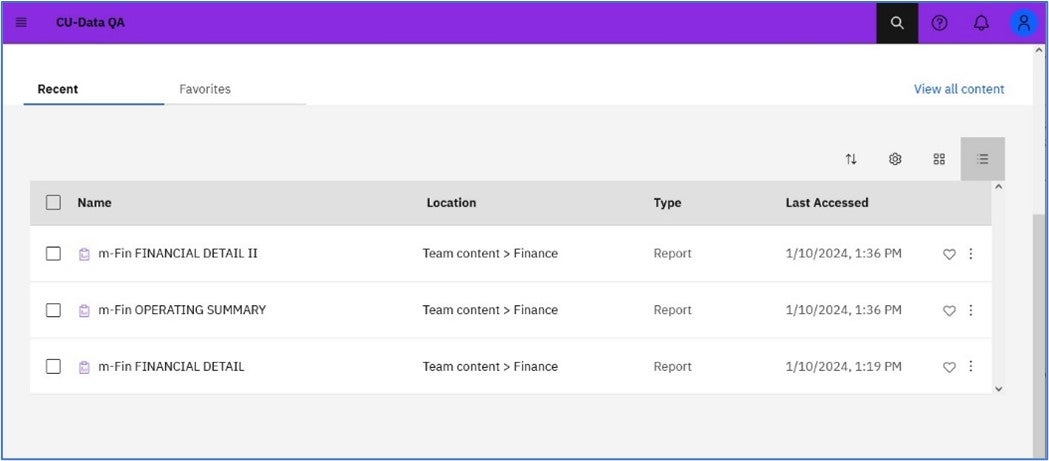This screenshot has width=1049, height=461.
Task: Favorite m-Fin FINANCIAL DETAIL II with heart
Action: click(949, 254)
